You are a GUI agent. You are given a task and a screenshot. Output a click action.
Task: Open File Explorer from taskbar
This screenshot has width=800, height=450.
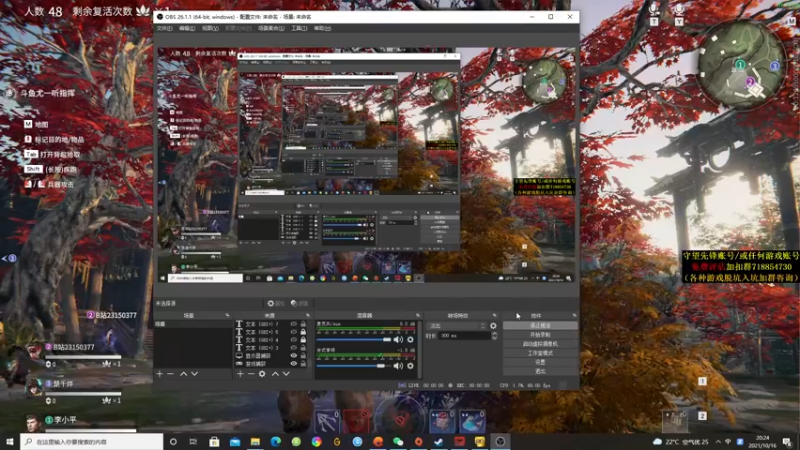[255, 441]
